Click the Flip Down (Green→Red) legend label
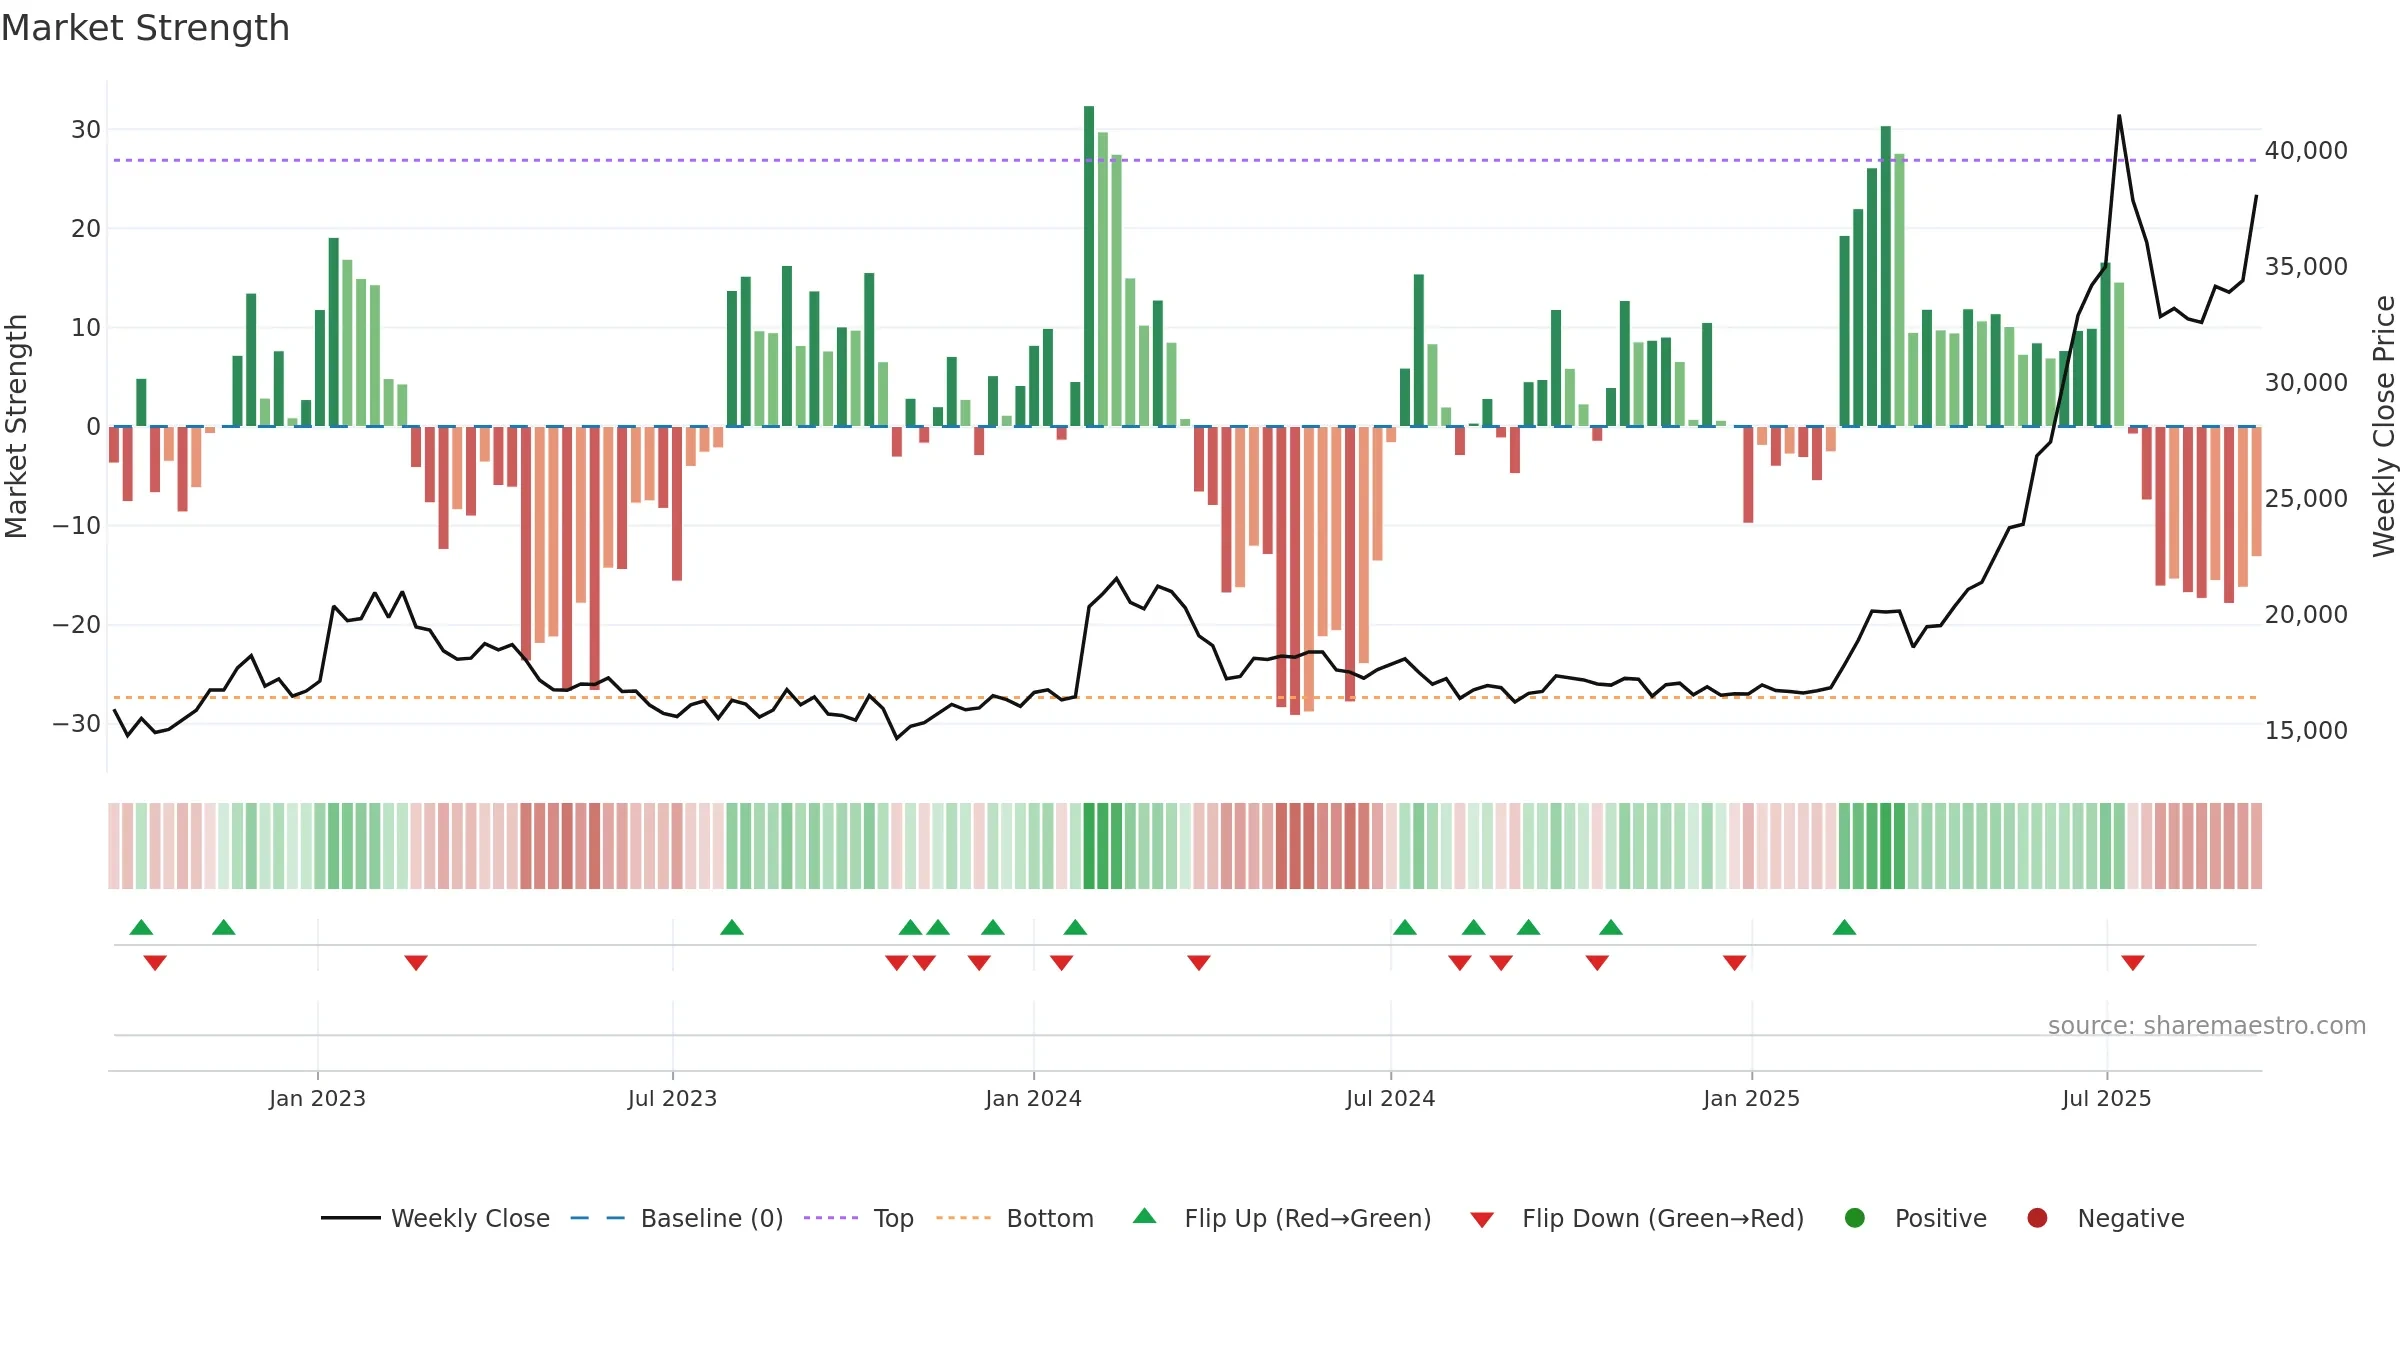This screenshot has height=1350, width=2400. (1663, 1218)
